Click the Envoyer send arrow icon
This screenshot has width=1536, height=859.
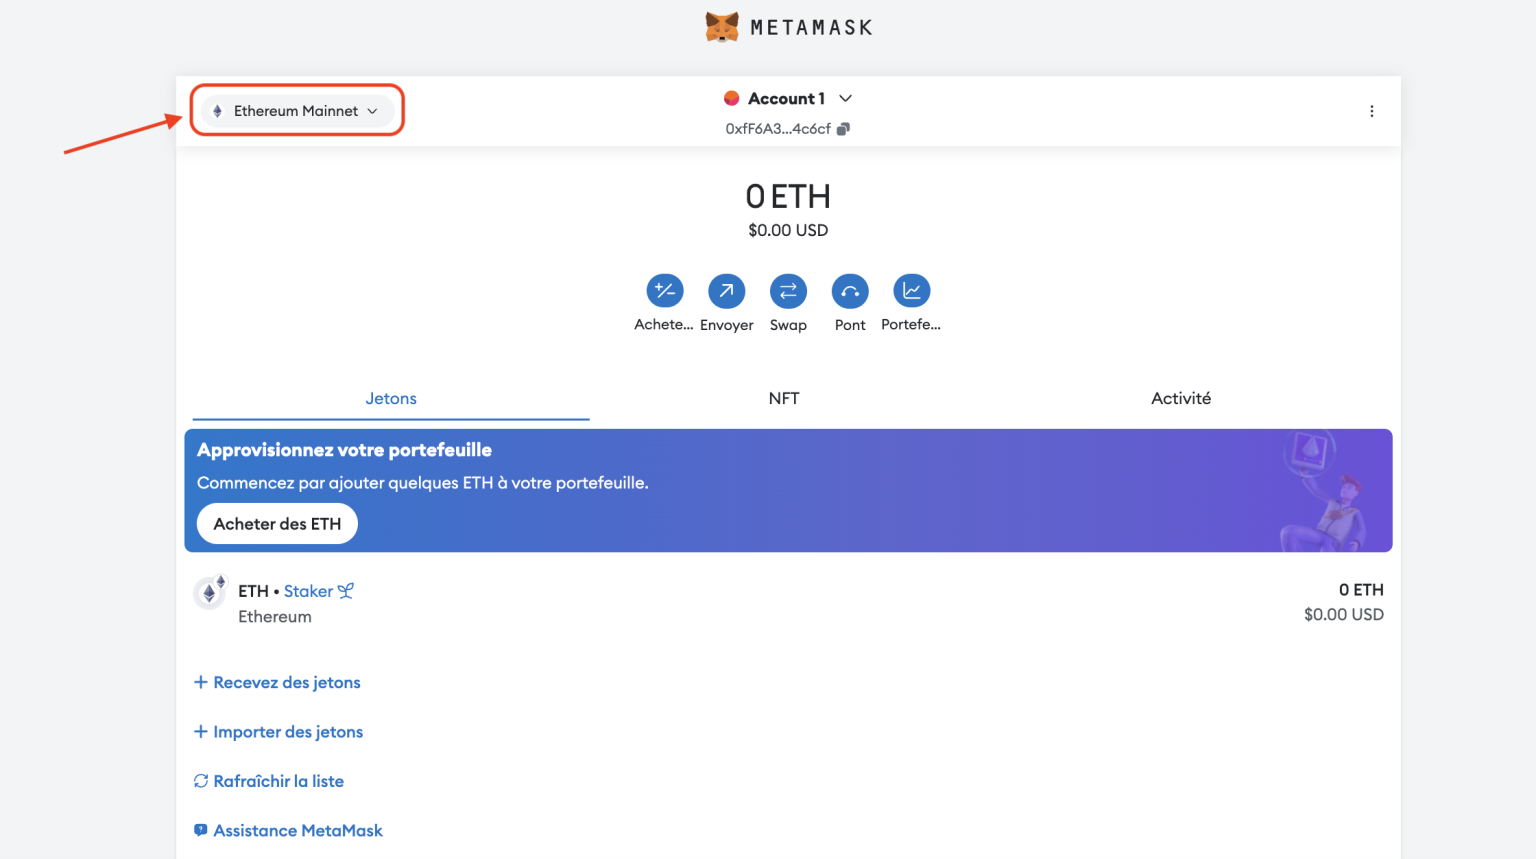(x=727, y=291)
